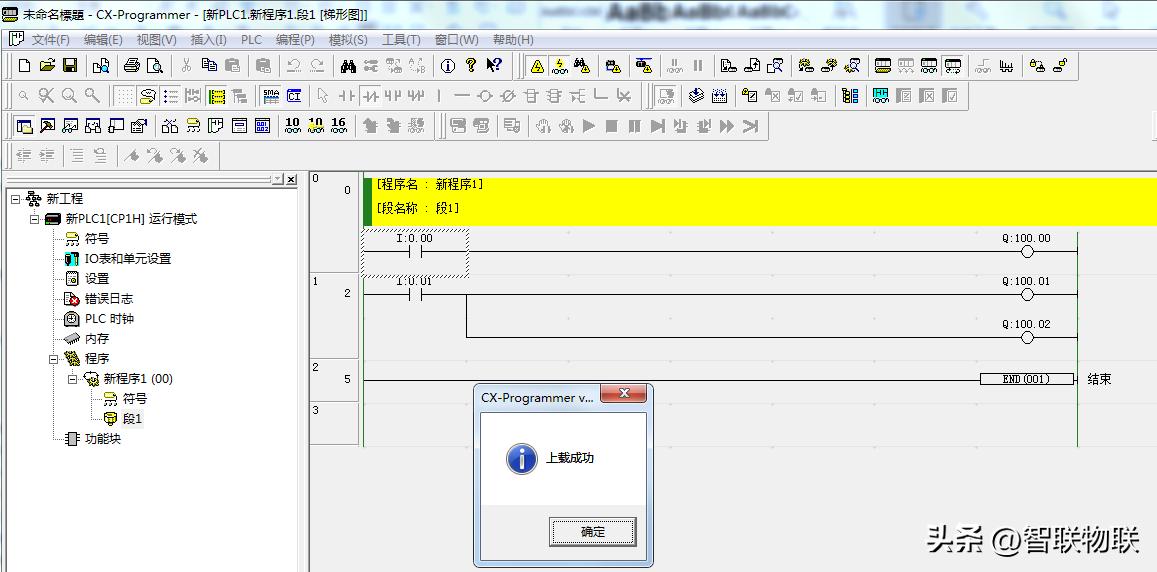Click the Print icon
1157x572 pixels.
click(x=131, y=66)
